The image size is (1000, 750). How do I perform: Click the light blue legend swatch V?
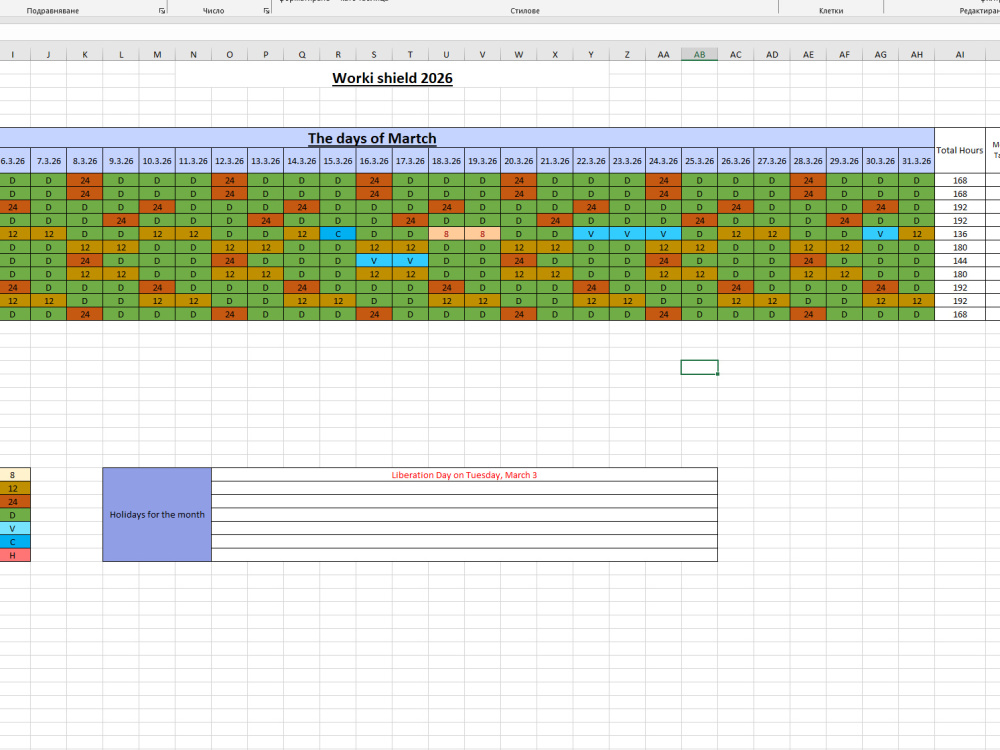13,529
